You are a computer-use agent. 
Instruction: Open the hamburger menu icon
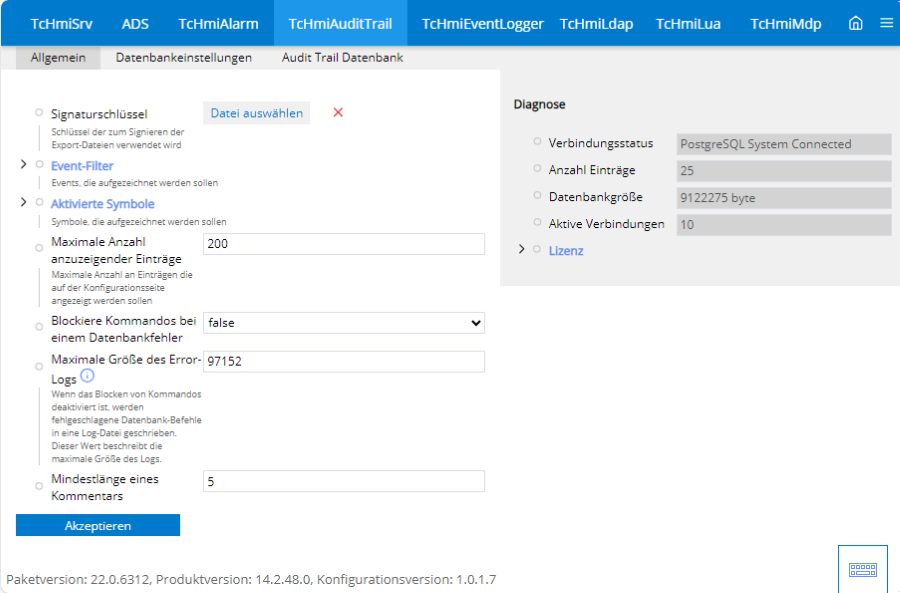886,23
